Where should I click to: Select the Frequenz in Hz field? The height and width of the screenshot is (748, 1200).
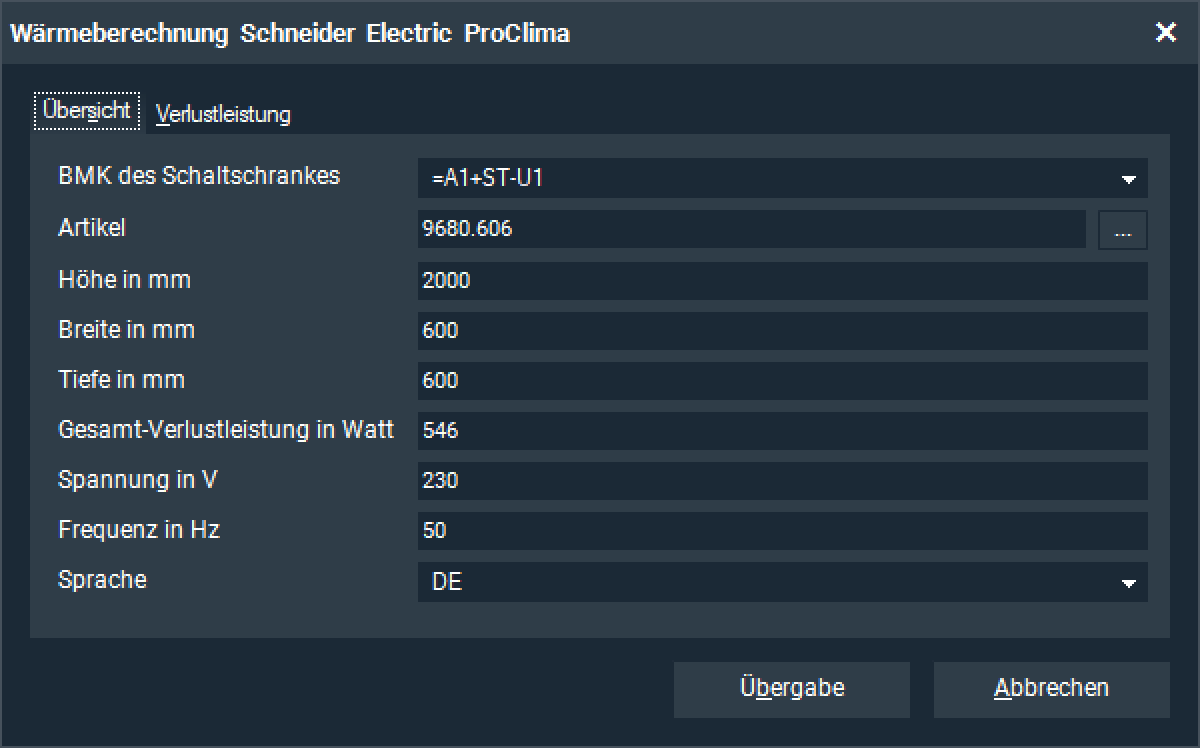(782, 531)
